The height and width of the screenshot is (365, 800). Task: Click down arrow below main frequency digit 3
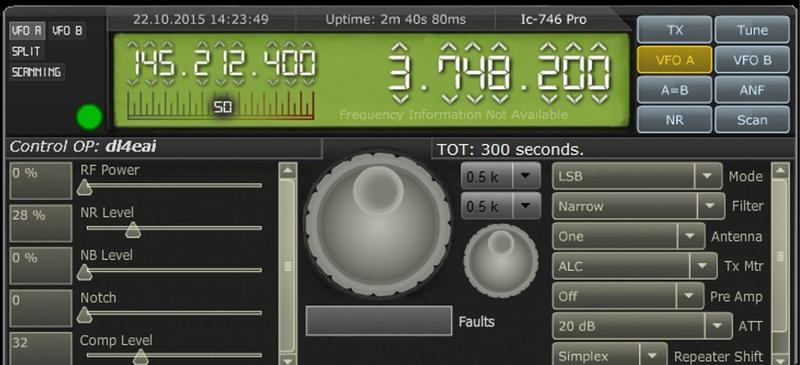401,99
